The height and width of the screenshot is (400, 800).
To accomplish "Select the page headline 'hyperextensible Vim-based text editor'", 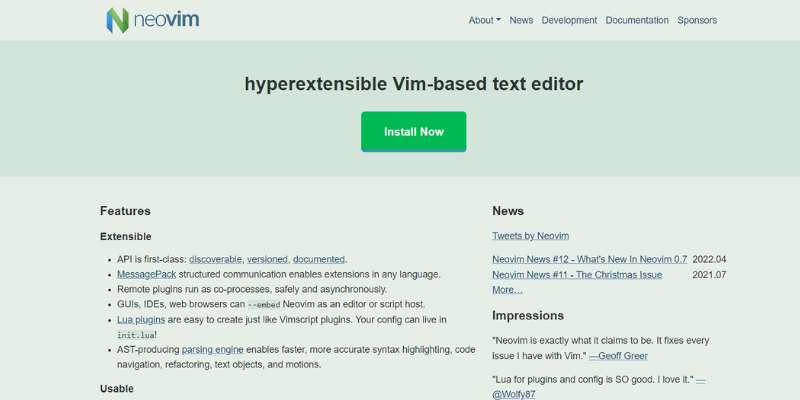I will (414, 84).
